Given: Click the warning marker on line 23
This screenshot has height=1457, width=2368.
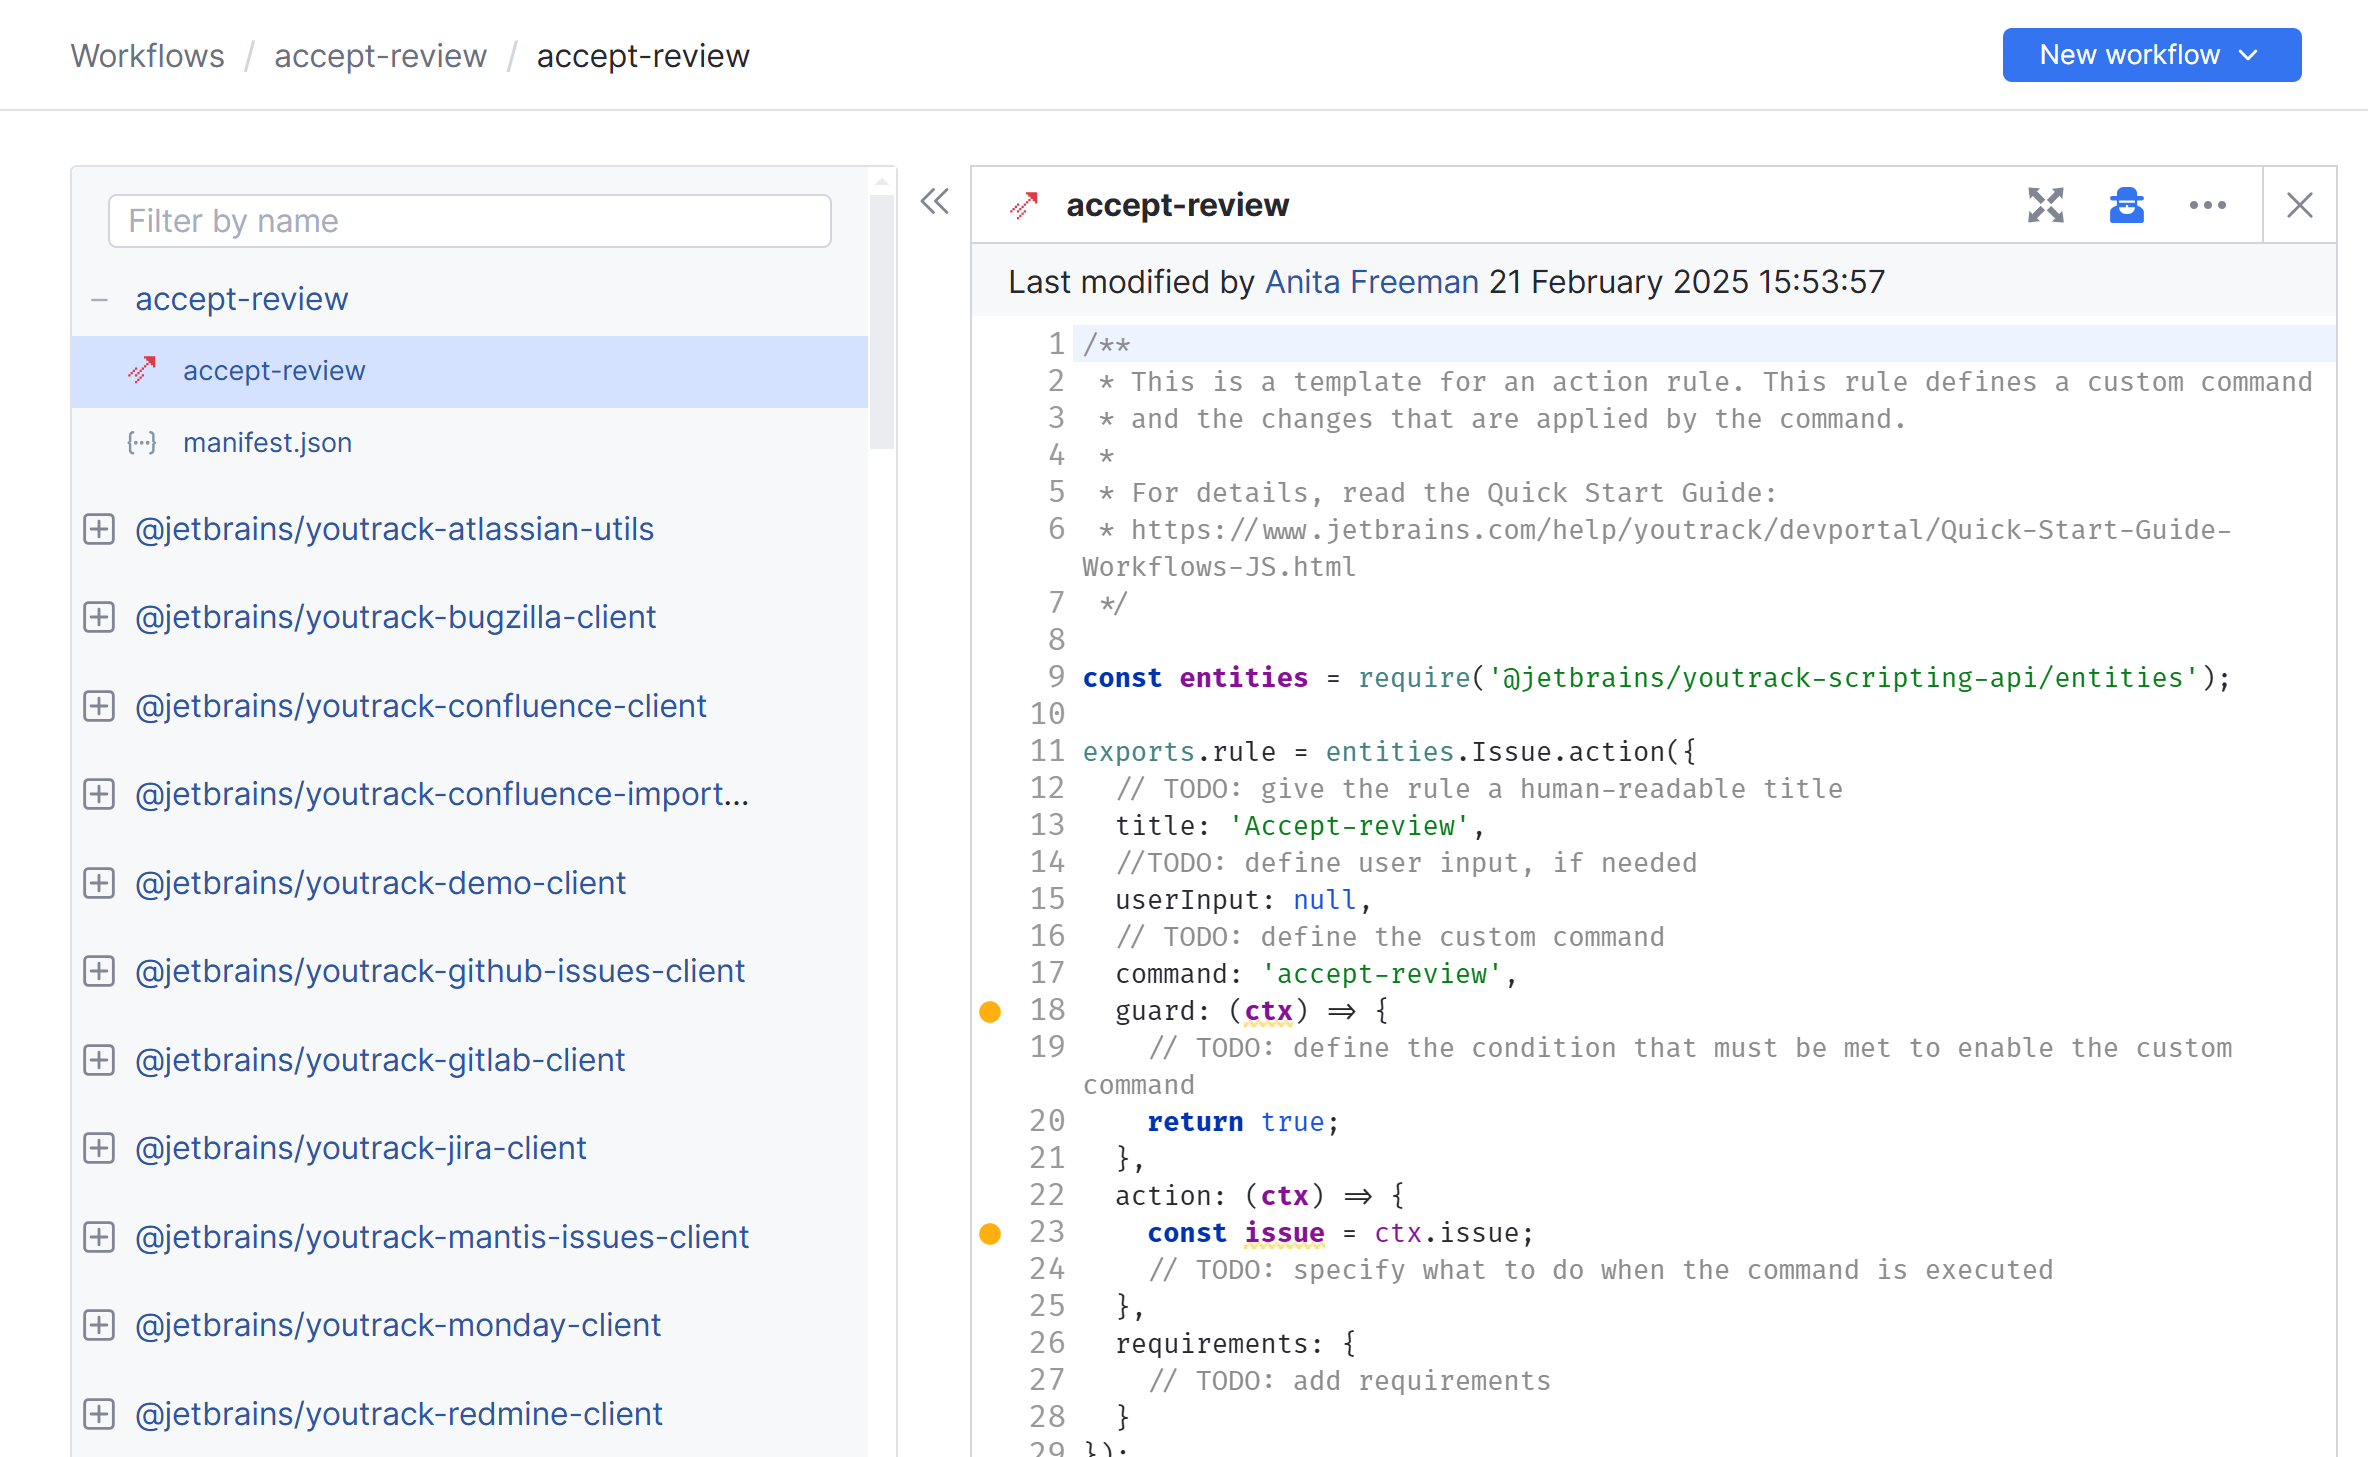Looking at the screenshot, I should pyautogui.click(x=990, y=1234).
